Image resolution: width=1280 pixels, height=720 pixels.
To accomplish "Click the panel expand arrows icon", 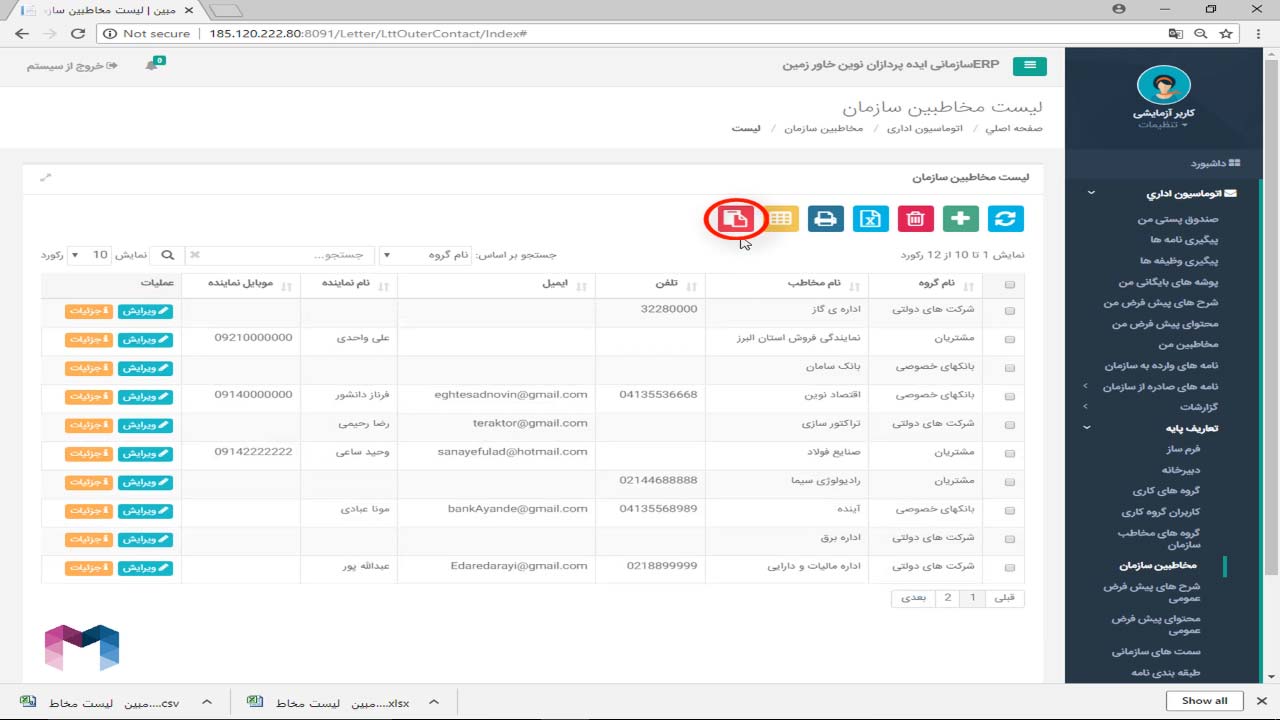I will click(45, 177).
